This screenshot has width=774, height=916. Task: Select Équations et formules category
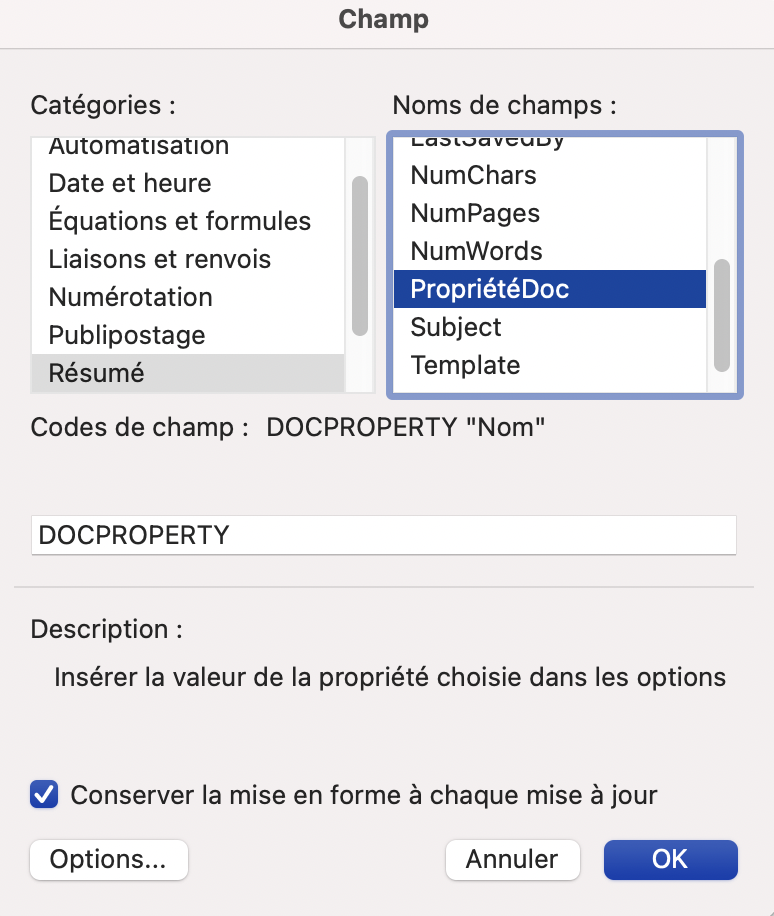pos(180,221)
